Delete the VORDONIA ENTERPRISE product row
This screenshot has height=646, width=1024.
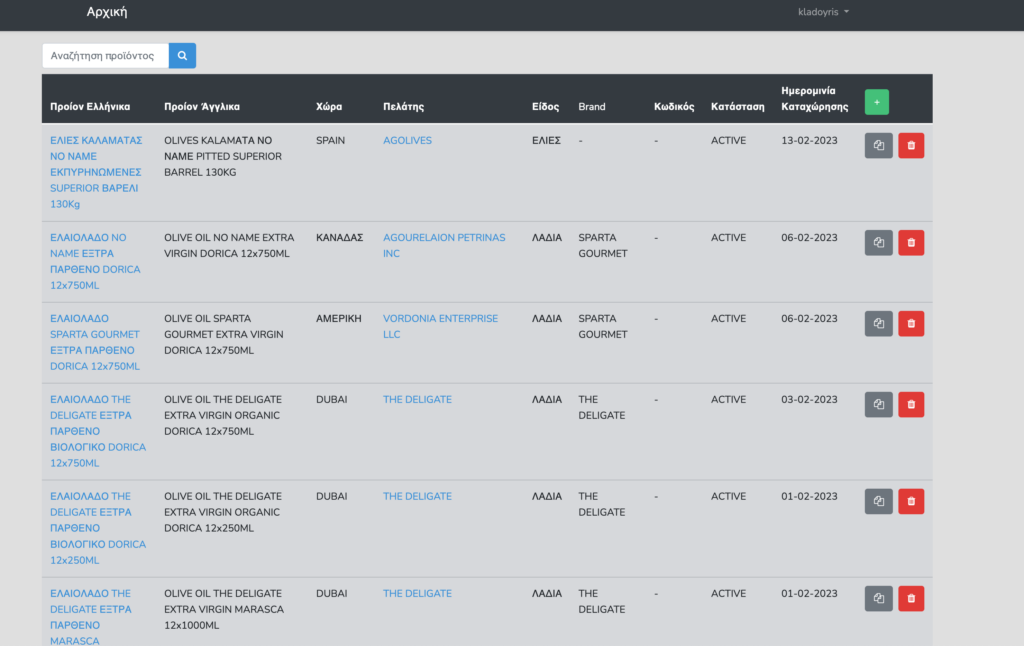(x=911, y=323)
